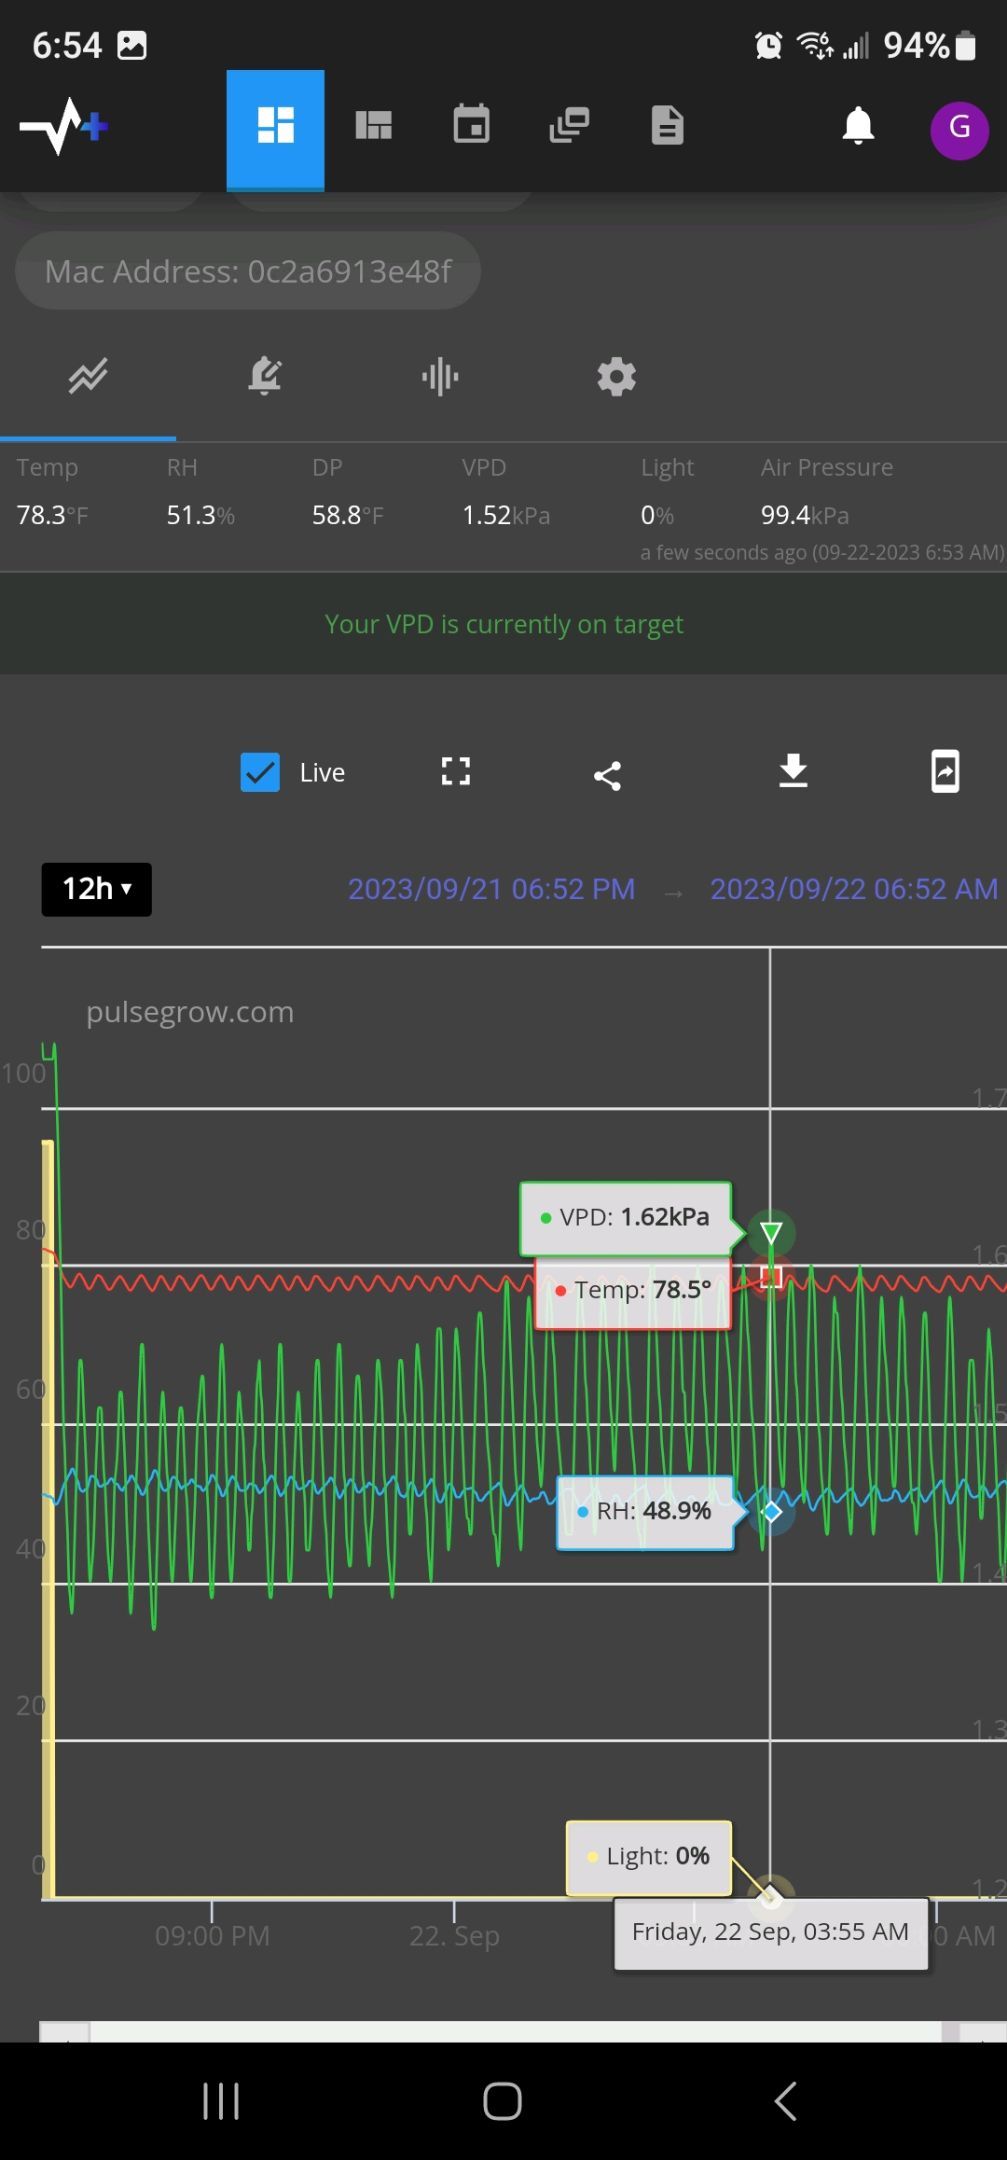Tap the notifications bell icon

tap(858, 127)
